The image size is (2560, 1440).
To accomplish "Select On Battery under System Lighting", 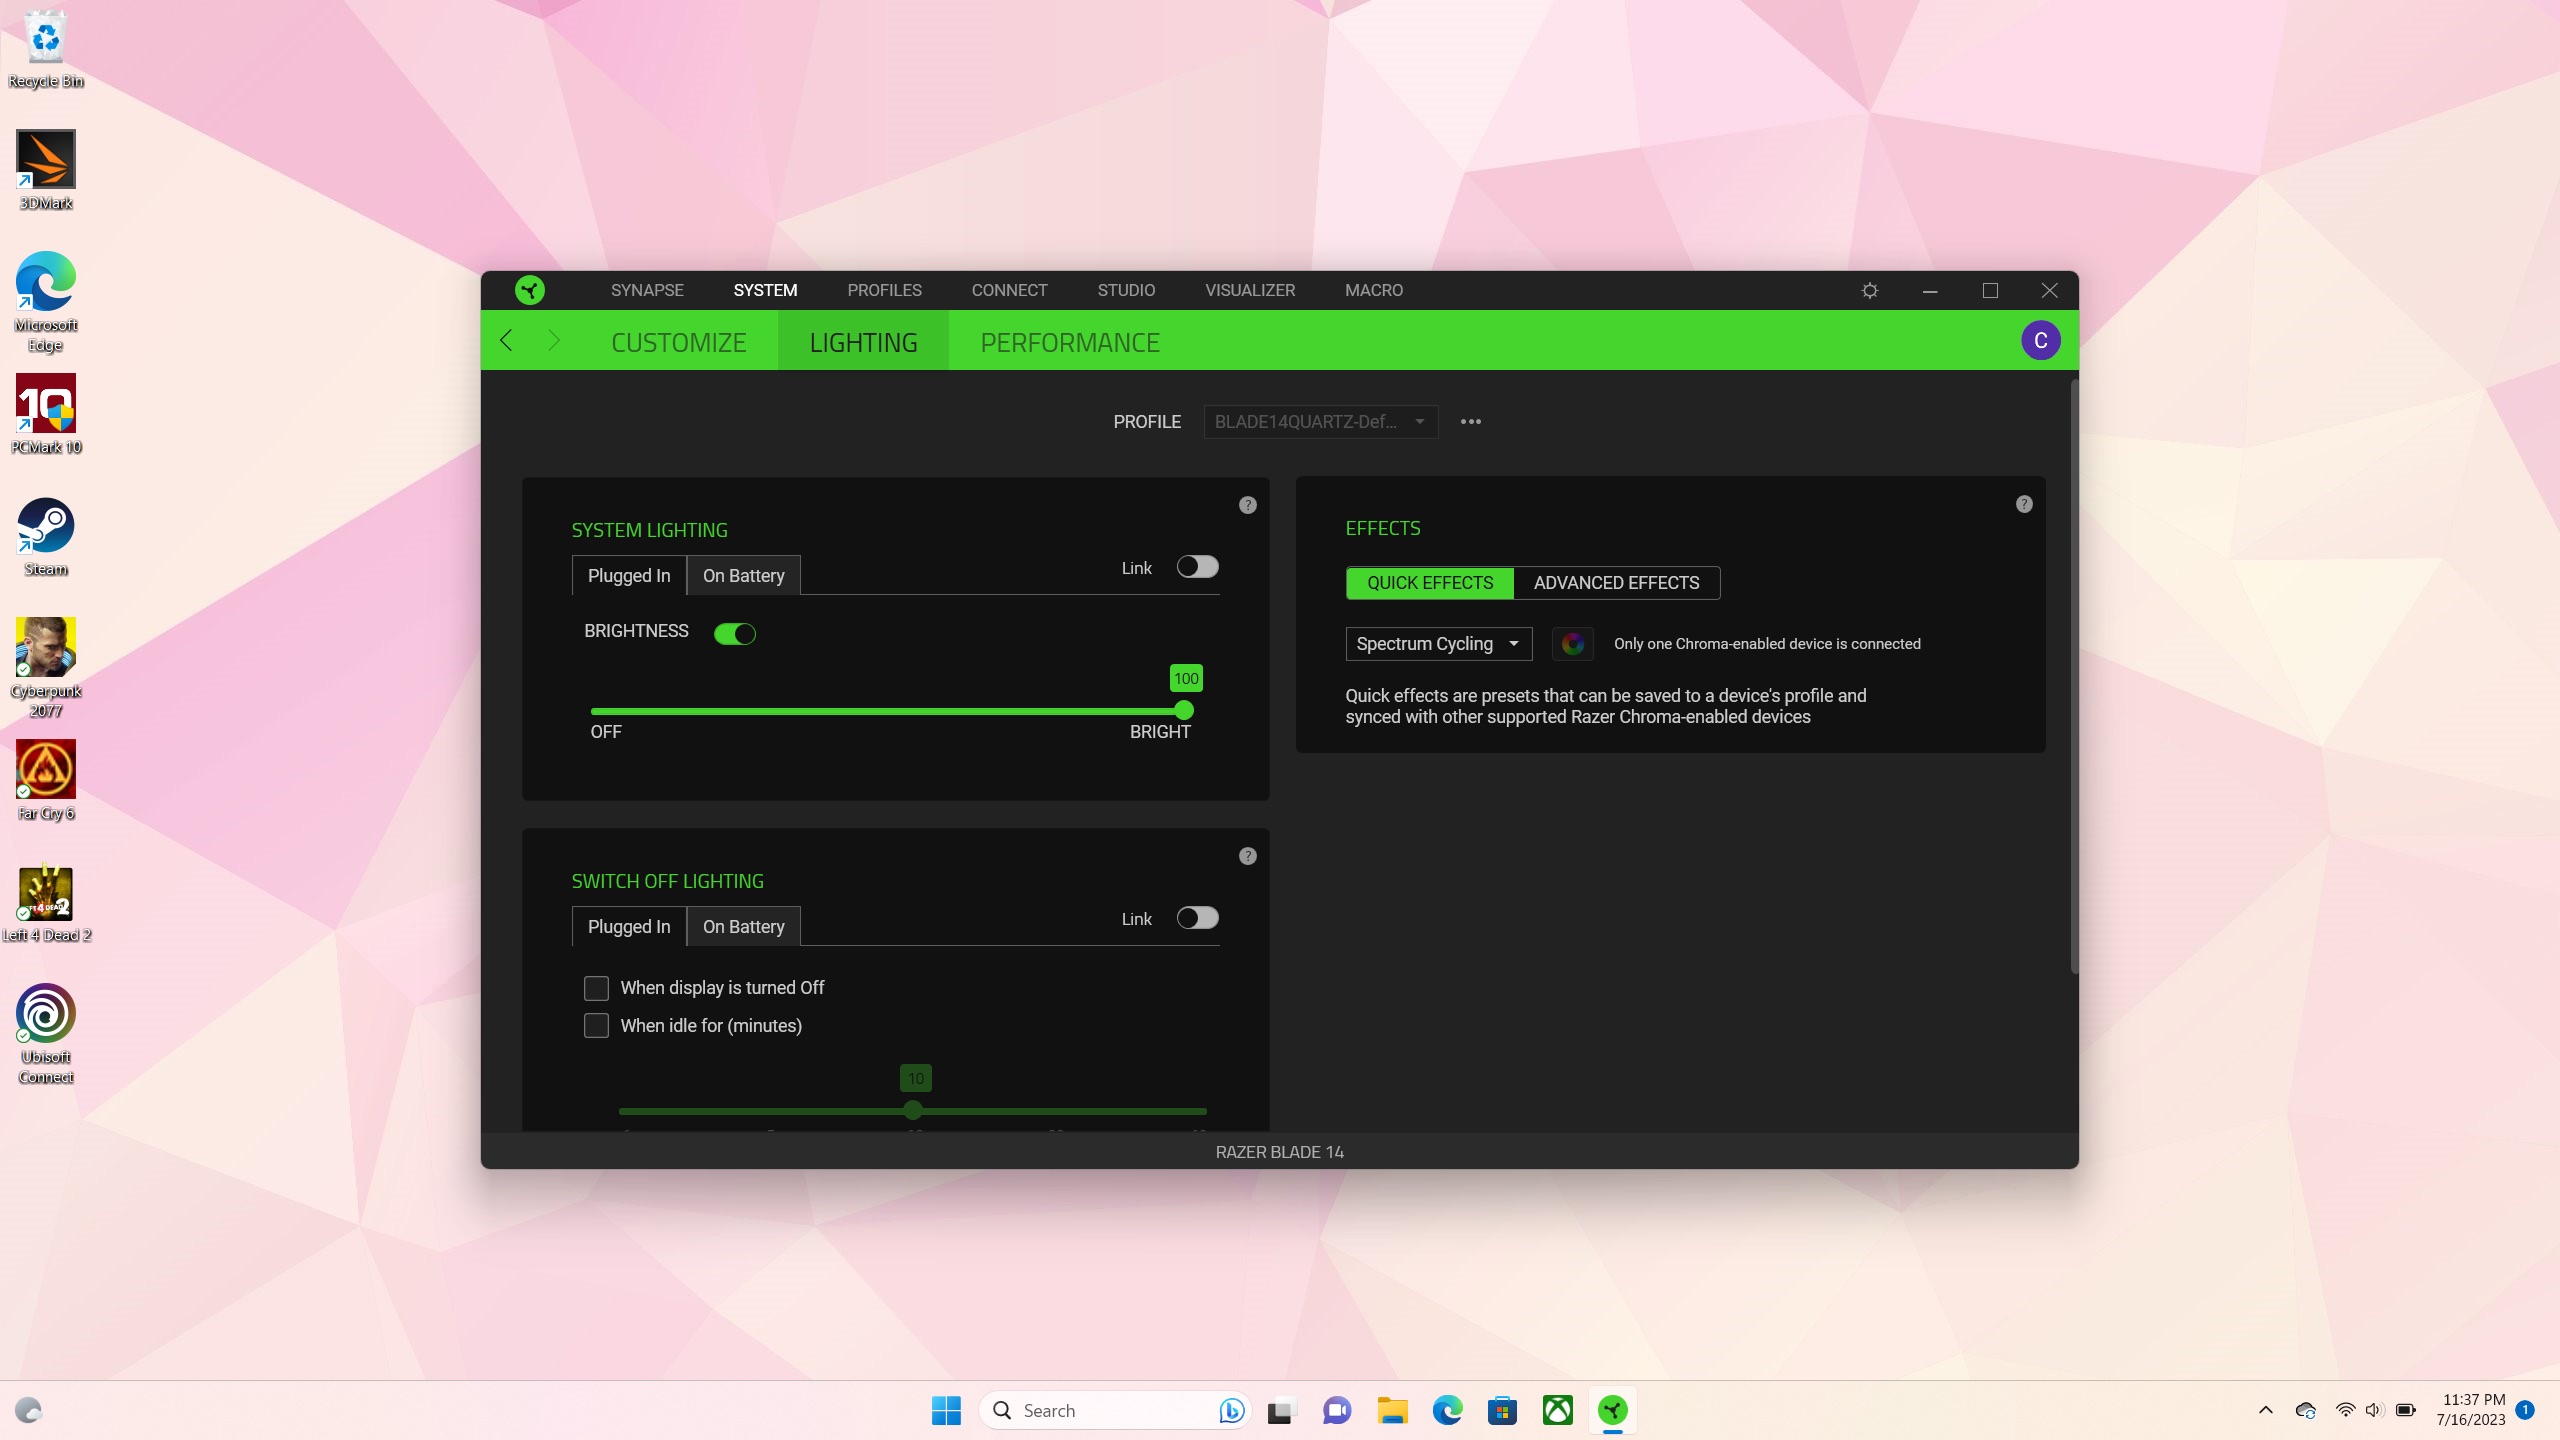I will (x=743, y=576).
